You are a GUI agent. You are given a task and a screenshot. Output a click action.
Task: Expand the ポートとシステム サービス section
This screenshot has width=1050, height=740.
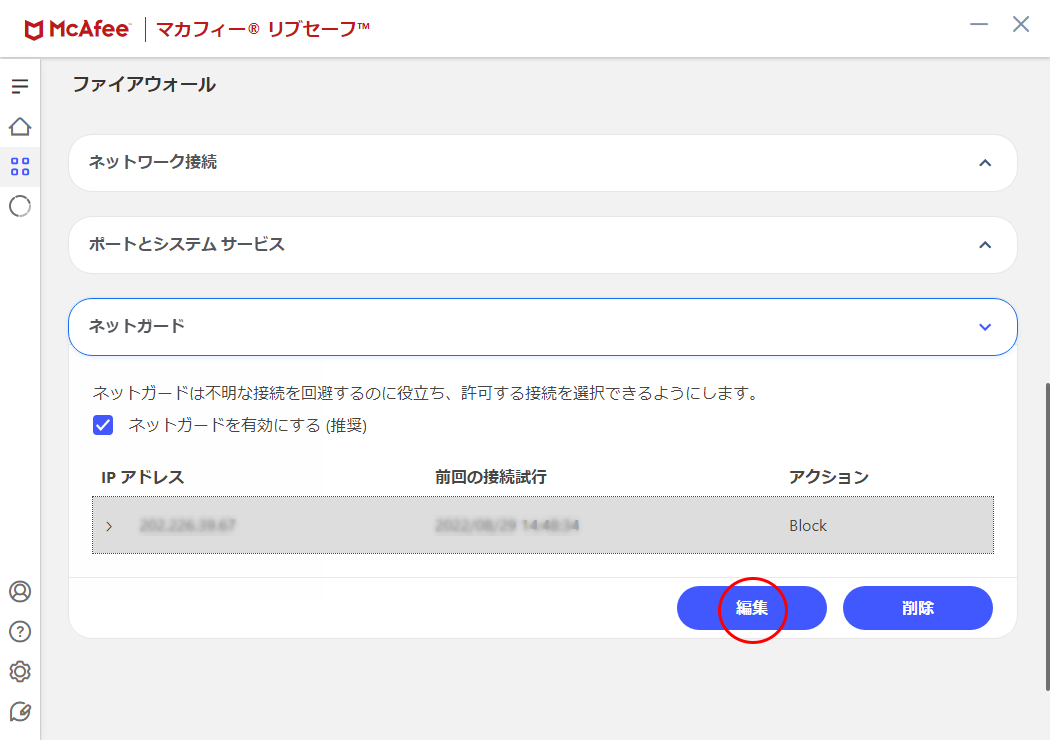(x=985, y=245)
